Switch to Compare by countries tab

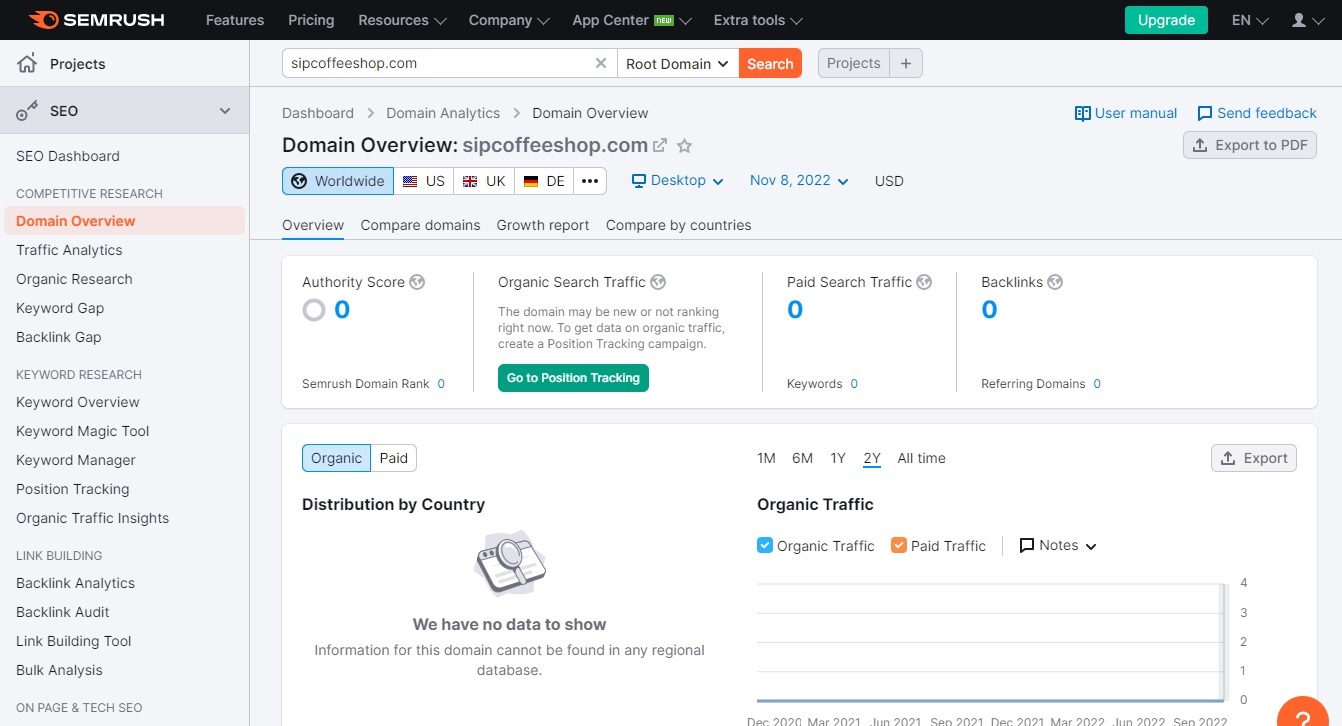tap(678, 225)
